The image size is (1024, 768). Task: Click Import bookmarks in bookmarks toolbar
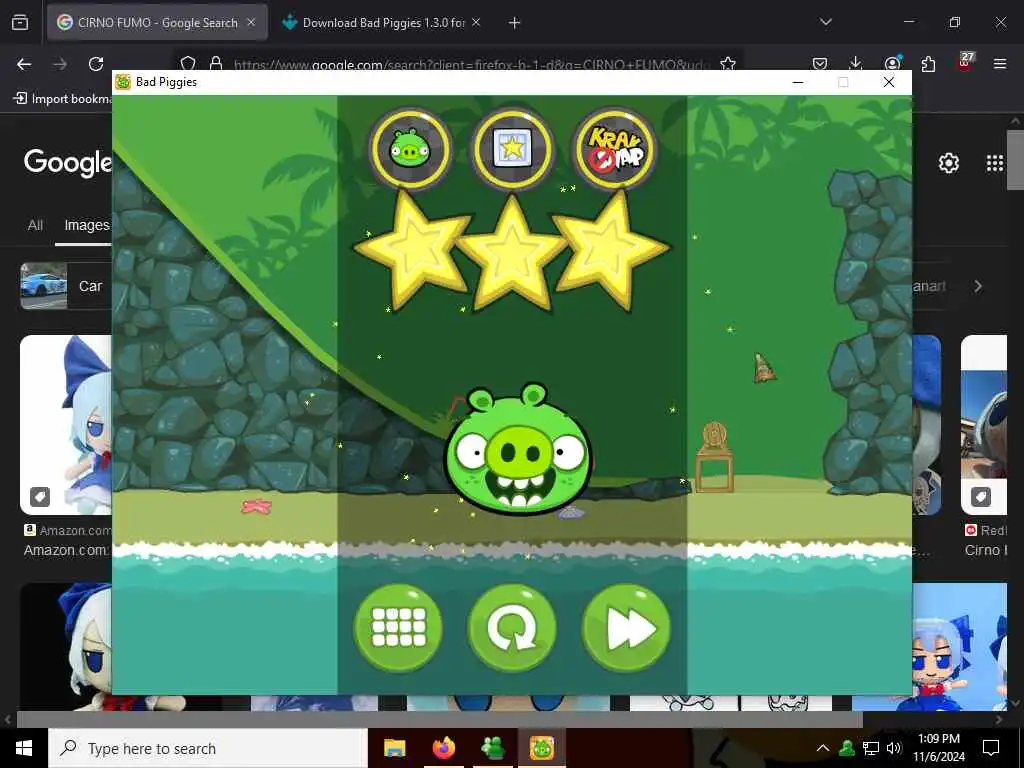point(63,99)
